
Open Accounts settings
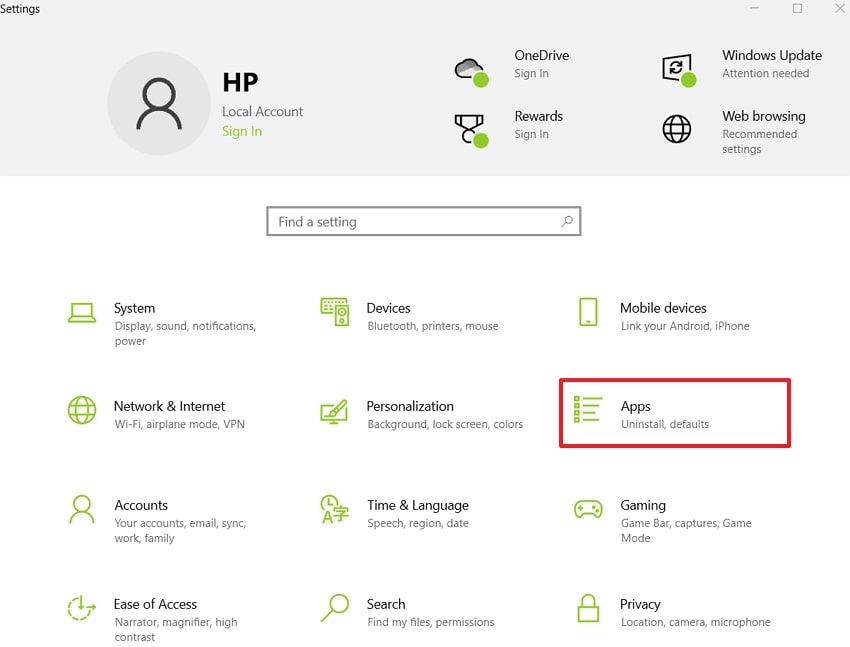pyautogui.click(x=141, y=506)
